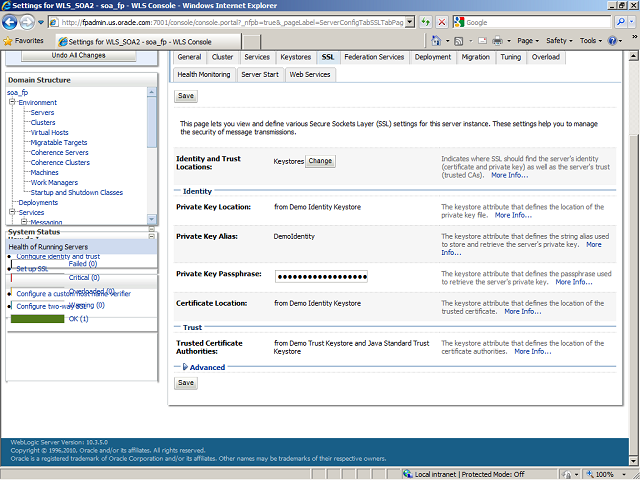The image size is (640, 480).
Task: Collapse the Services tree node
Action: point(11,212)
